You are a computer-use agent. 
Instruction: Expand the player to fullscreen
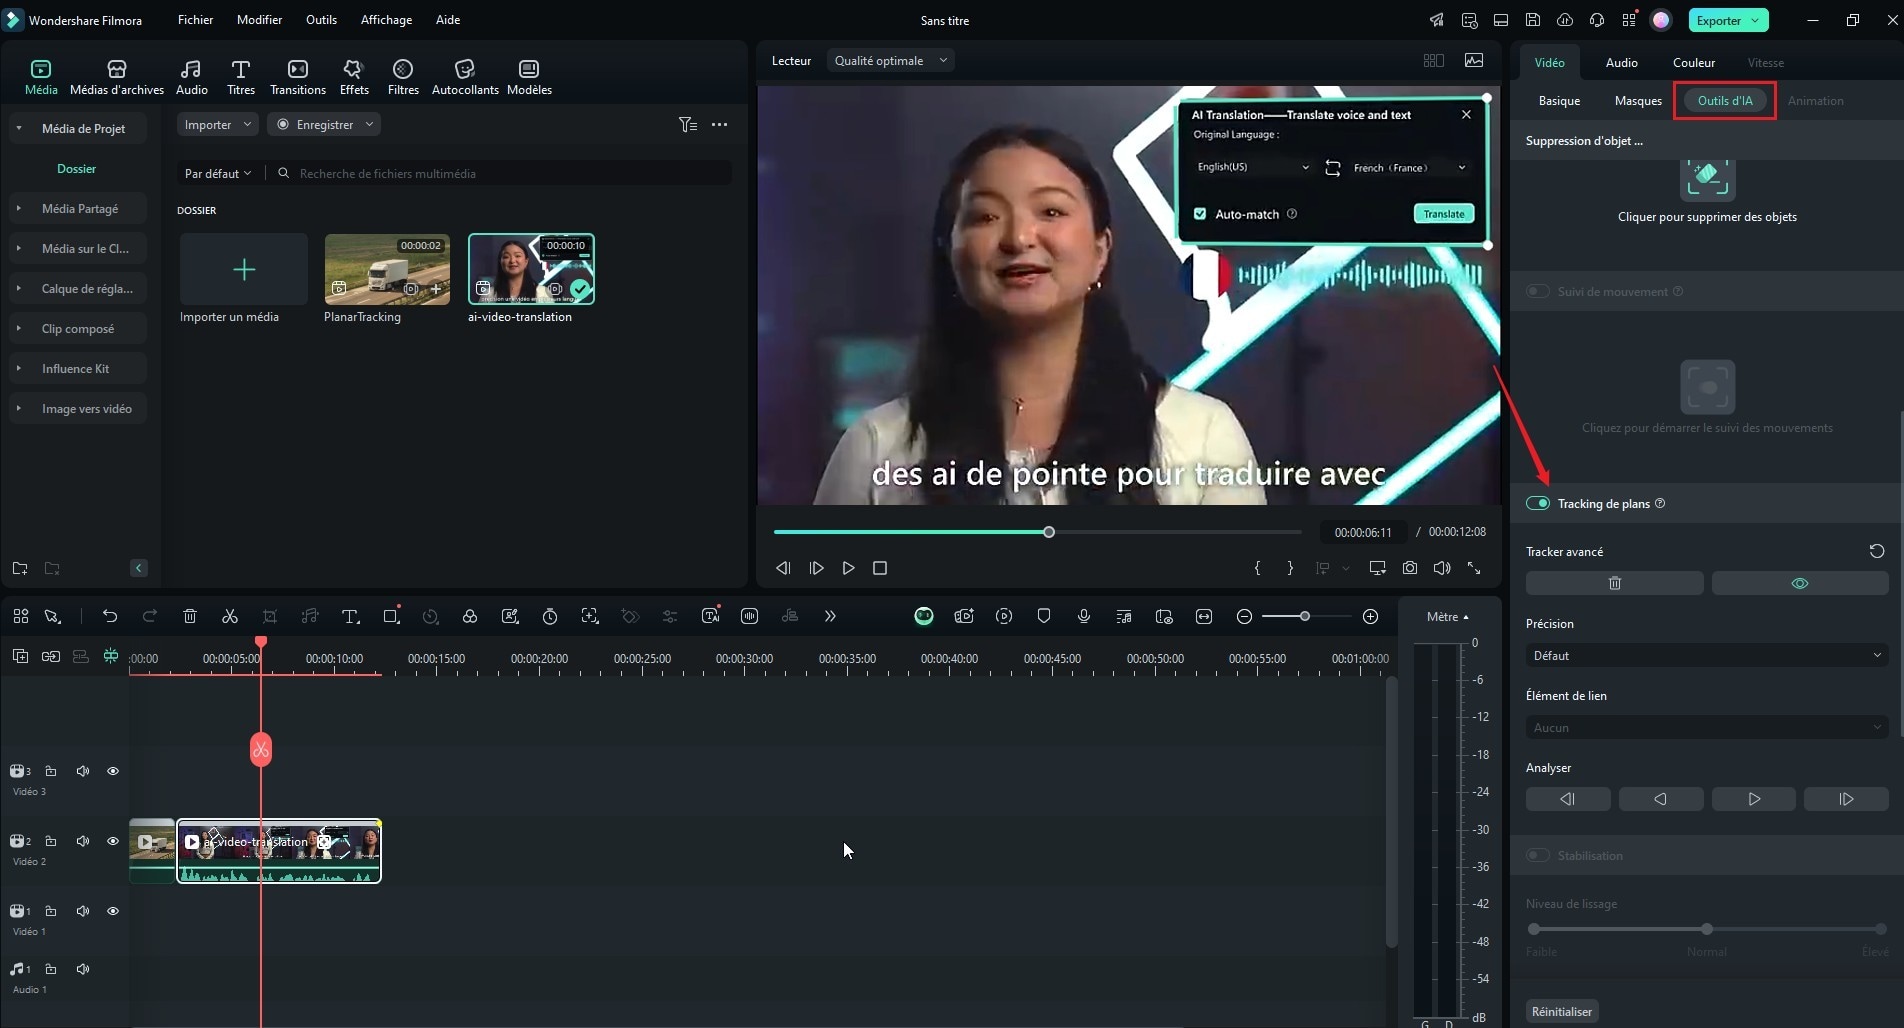point(1474,568)
